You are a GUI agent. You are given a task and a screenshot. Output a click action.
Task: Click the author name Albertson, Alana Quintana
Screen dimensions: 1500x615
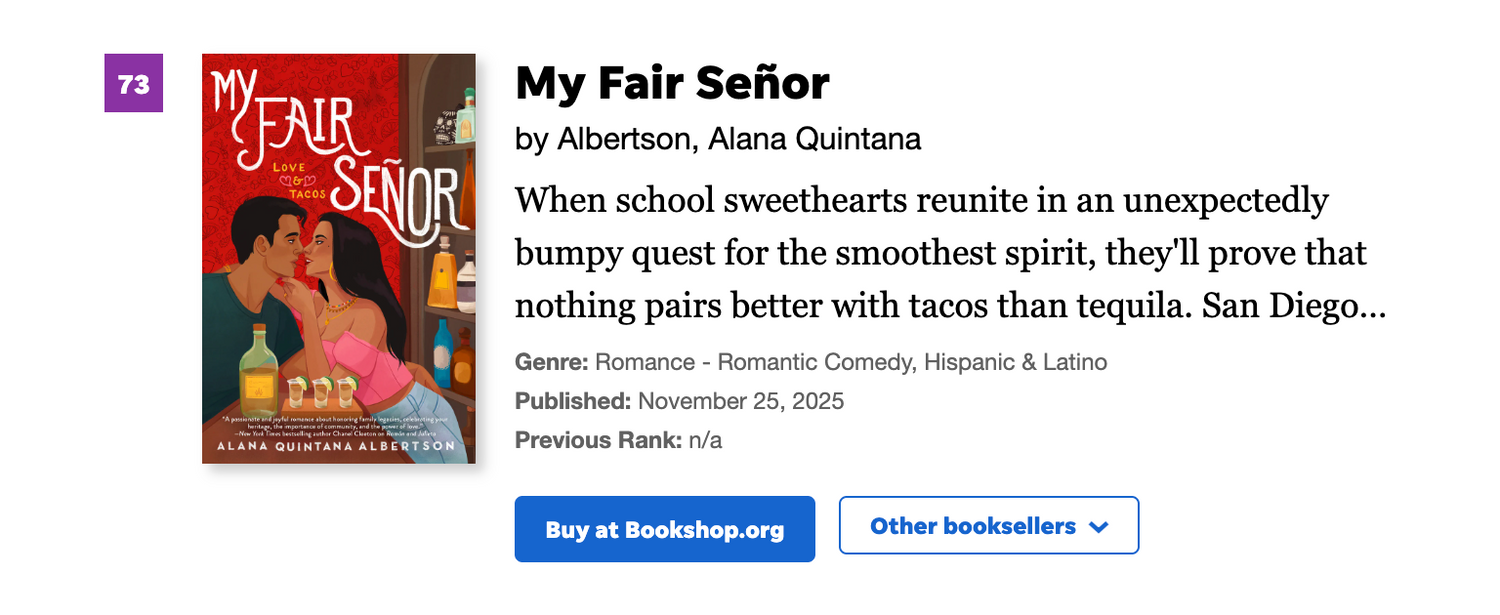coord(717,139)
